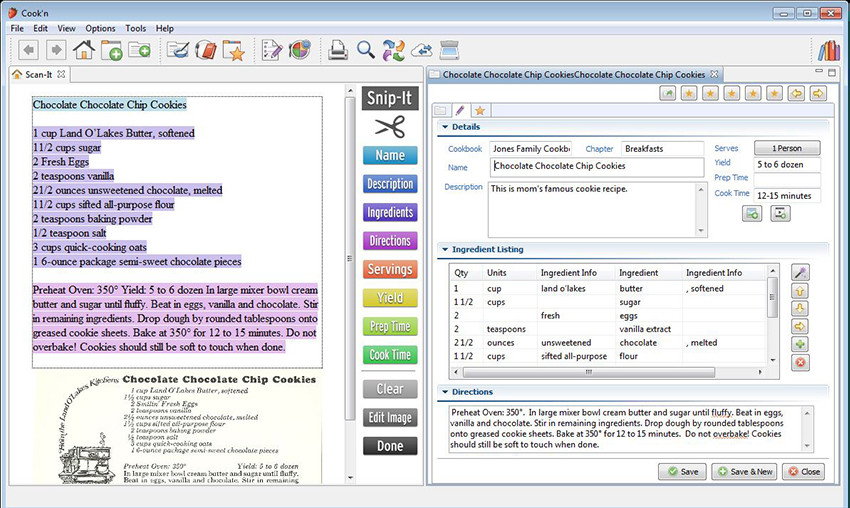850x508 pixels.
Task: Go forward with the toolbar forward arrow
Action: point(56,50)
